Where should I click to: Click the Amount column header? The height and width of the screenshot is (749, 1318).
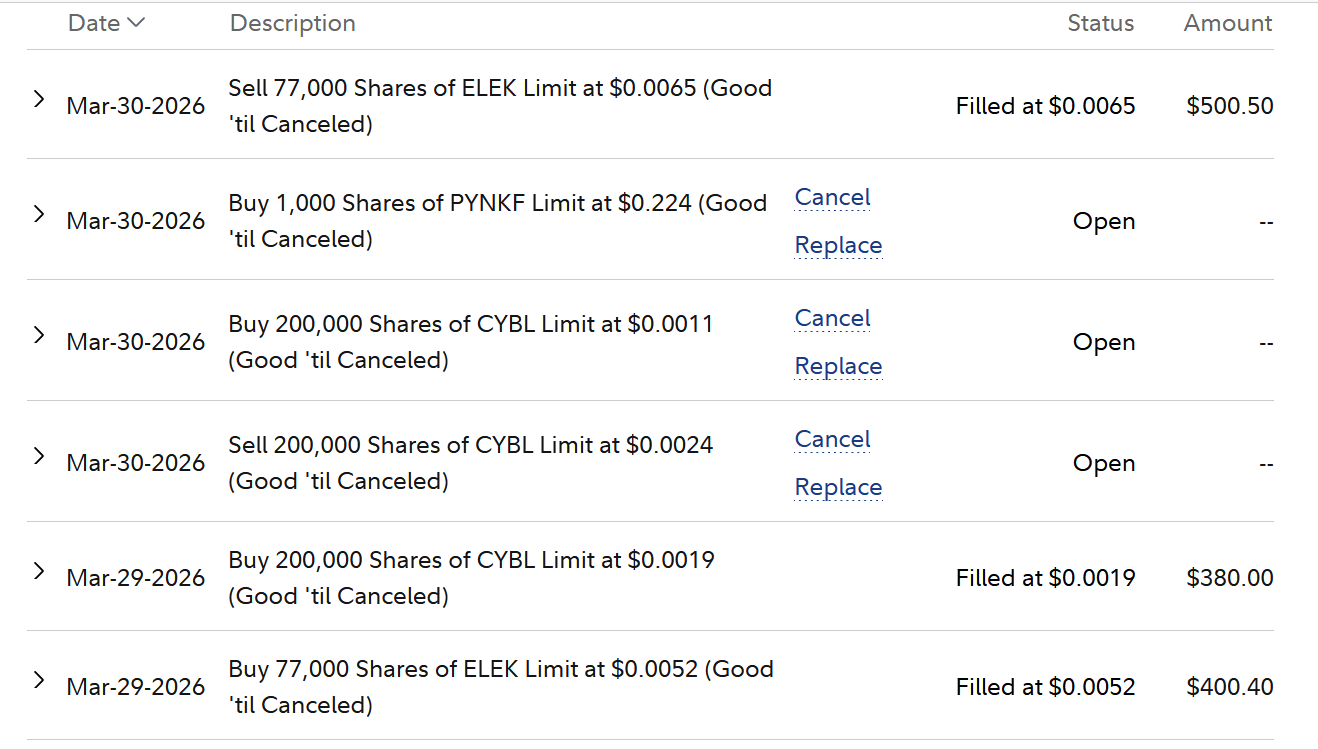click(1227, 23)
